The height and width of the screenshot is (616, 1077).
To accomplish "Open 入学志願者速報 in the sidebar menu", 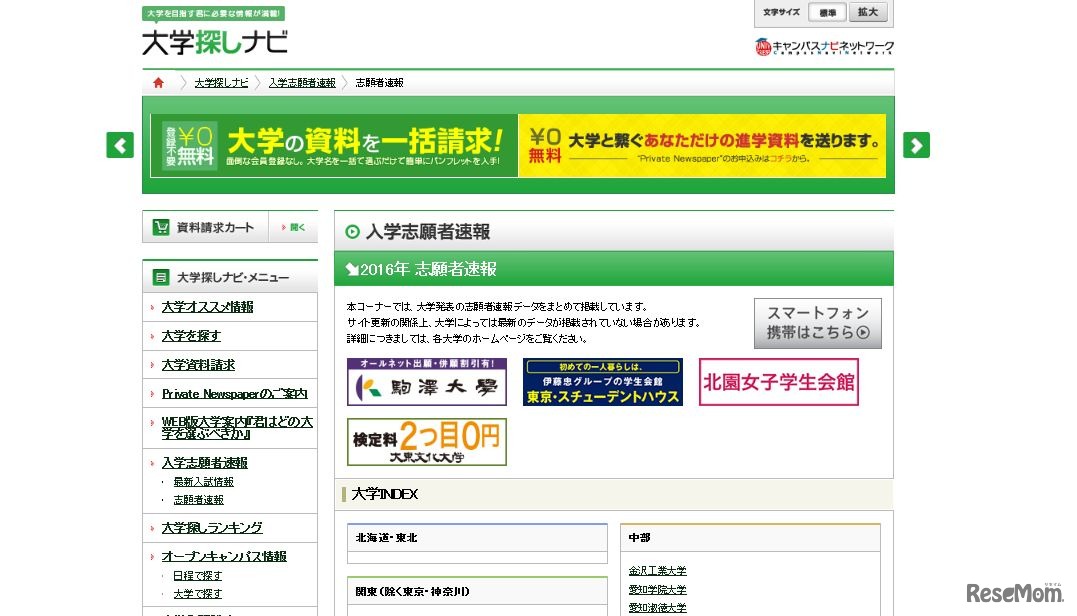I will click(x=204, y=462).
